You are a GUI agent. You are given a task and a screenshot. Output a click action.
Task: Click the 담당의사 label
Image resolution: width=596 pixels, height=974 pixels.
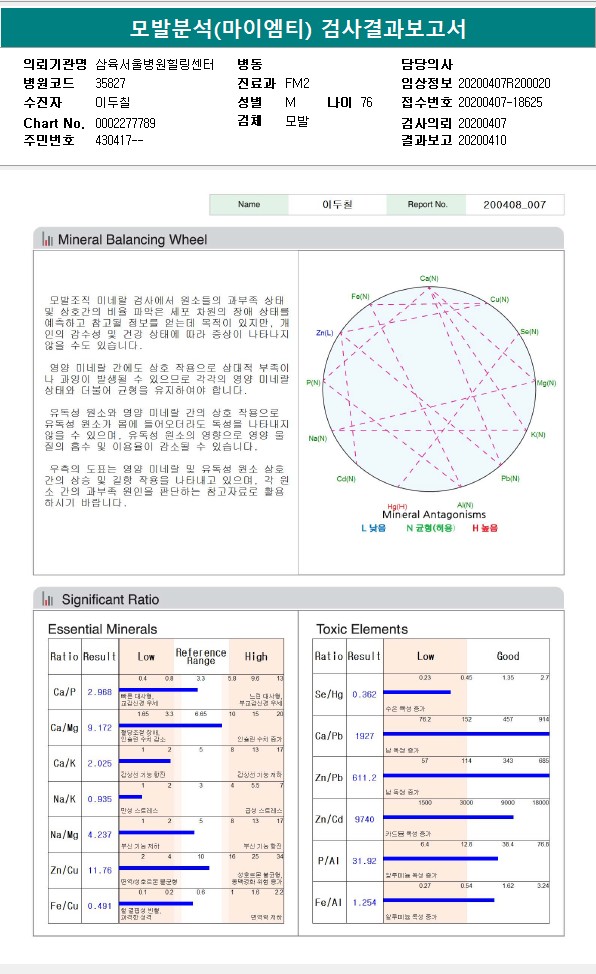pos(427,64)
